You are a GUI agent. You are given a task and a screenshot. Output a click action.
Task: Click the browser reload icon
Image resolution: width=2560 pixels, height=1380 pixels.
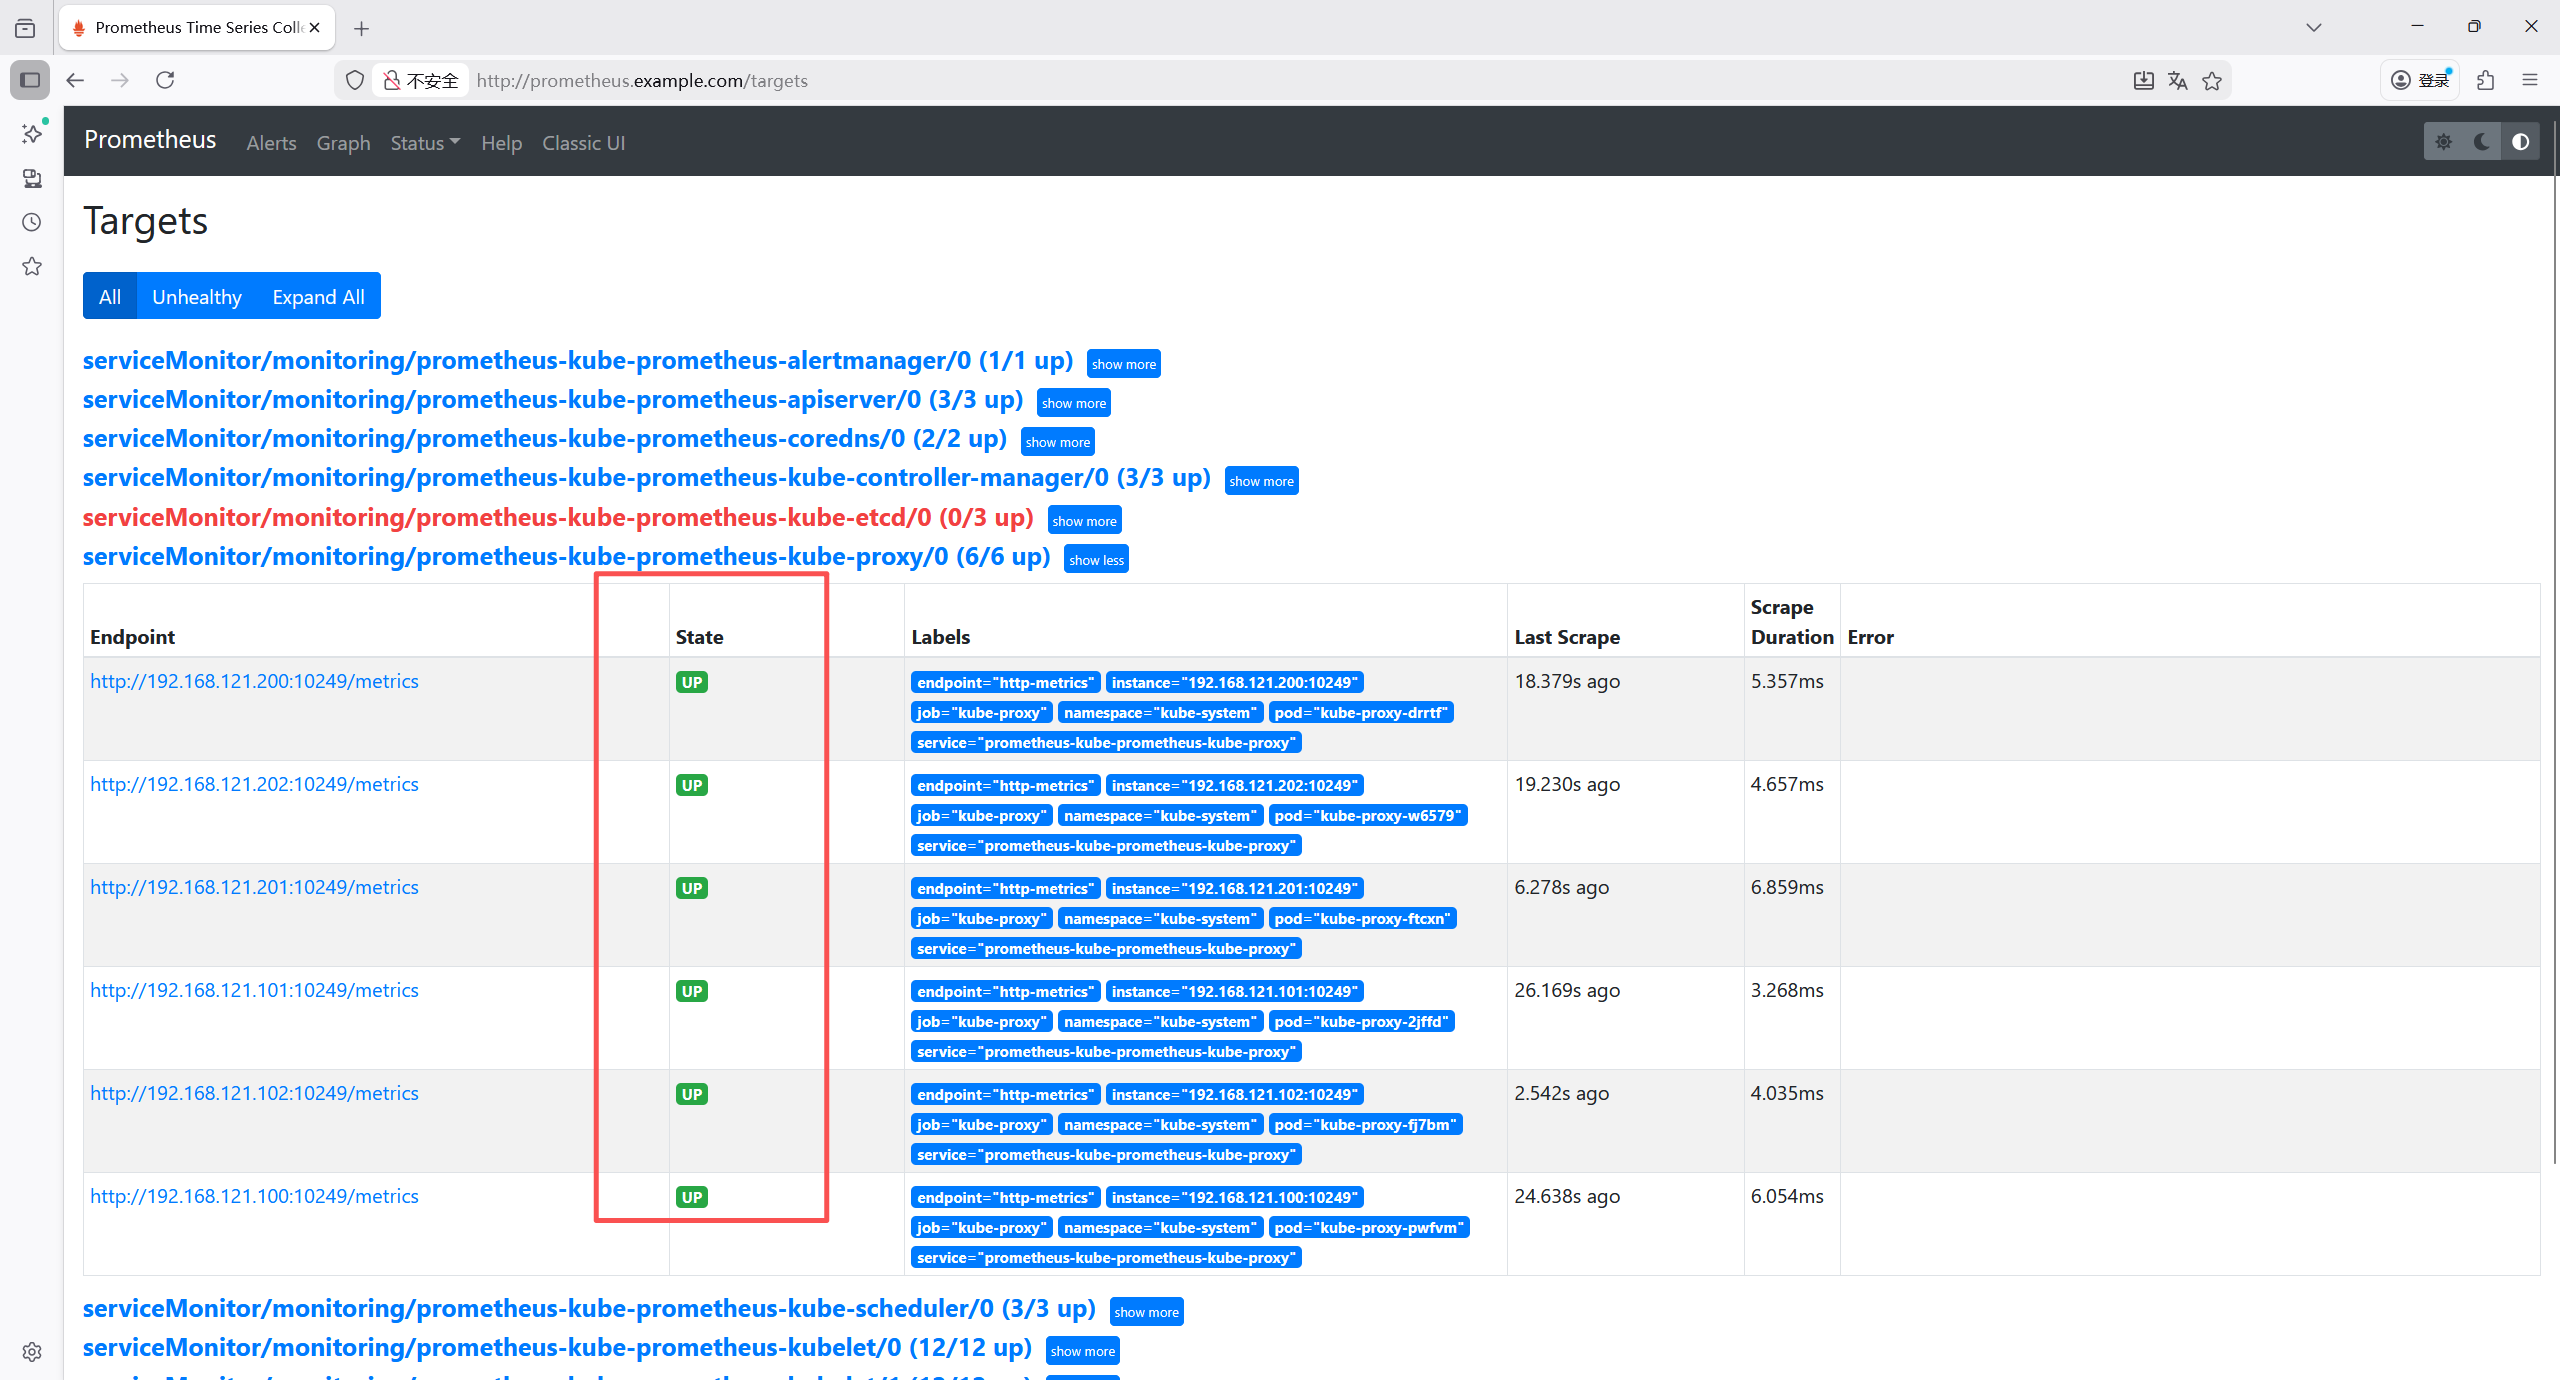165,80
